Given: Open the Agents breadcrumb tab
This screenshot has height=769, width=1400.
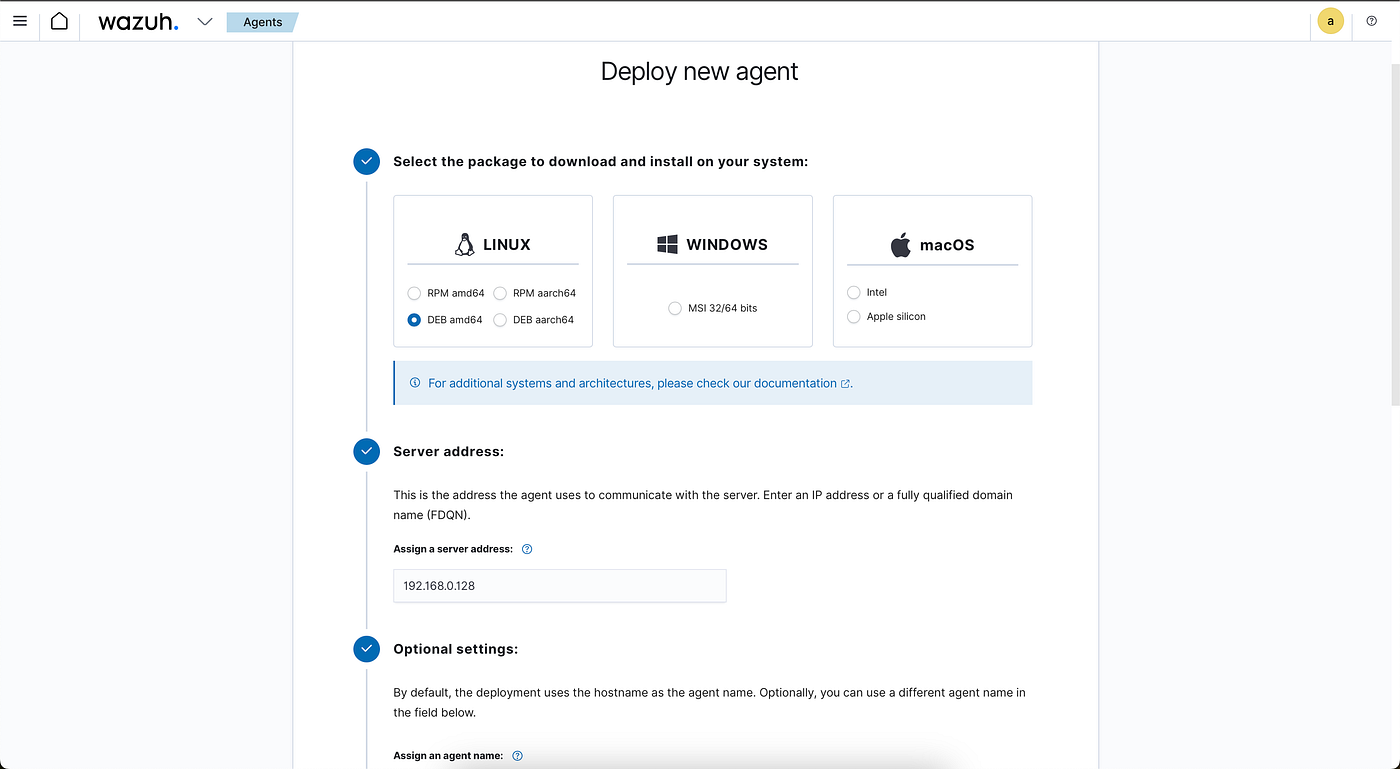Looking at the screenshot, I should pyautogui.click(x=262, y=22).
